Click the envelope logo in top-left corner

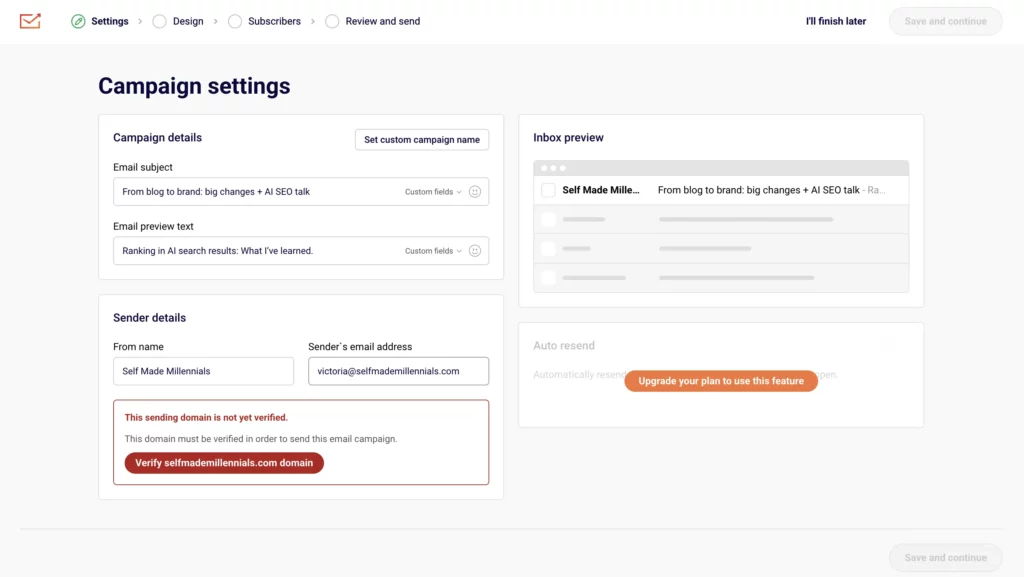click(30, 21)
